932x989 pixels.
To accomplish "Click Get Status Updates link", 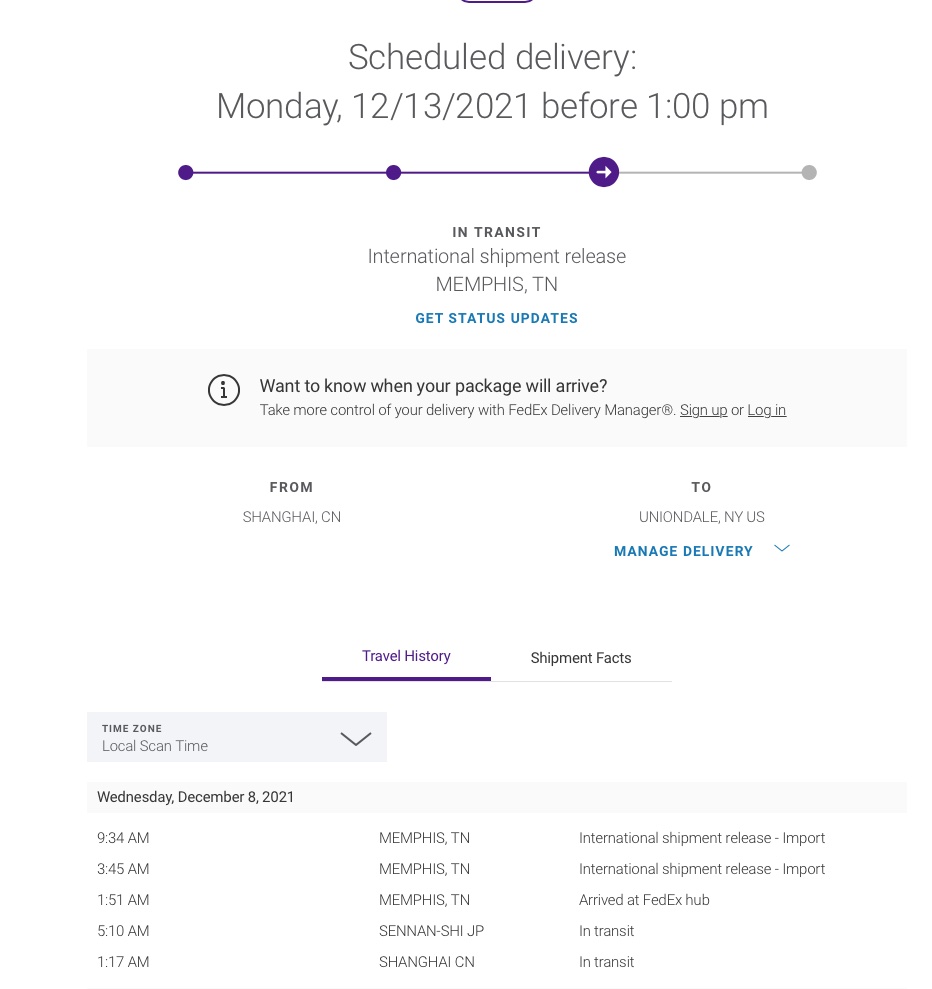I will coord(496,318).
